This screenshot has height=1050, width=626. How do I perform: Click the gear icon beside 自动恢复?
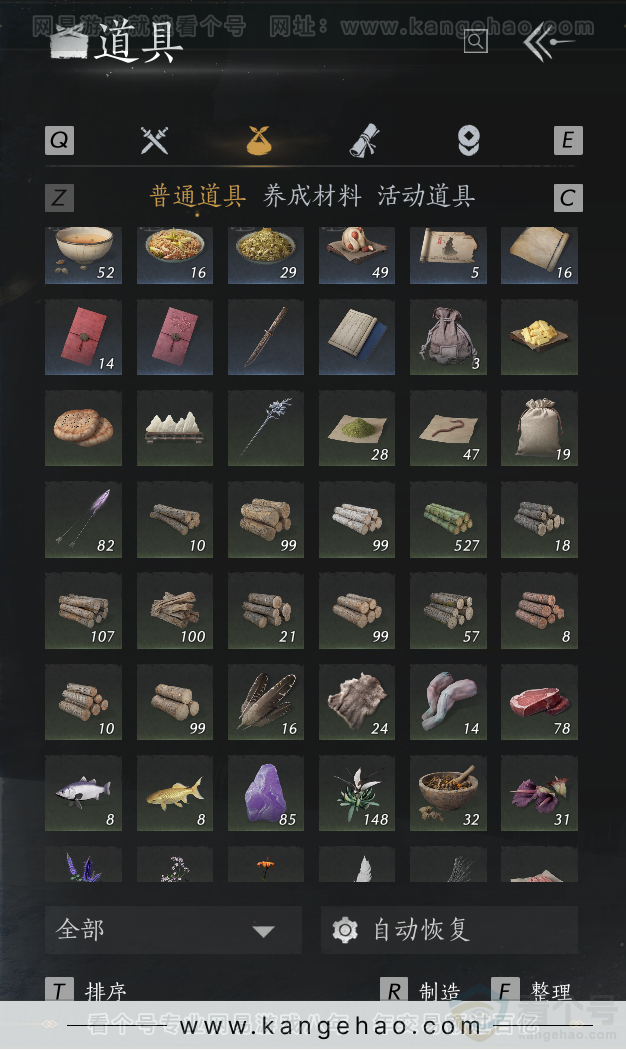coord(345,930)
